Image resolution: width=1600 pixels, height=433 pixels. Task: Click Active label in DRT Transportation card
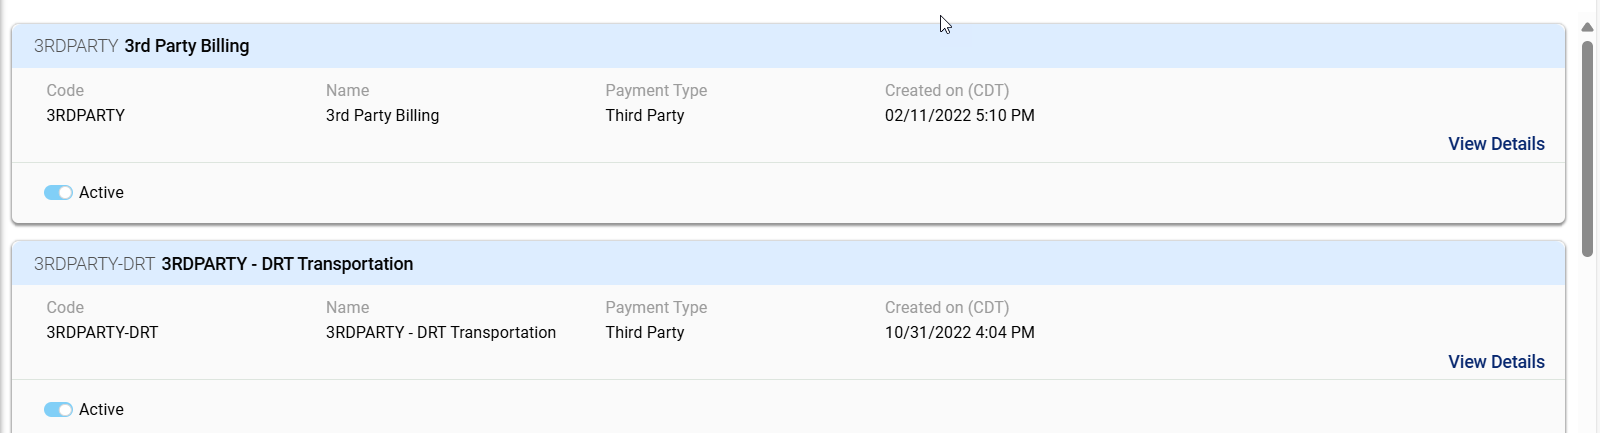101,409
